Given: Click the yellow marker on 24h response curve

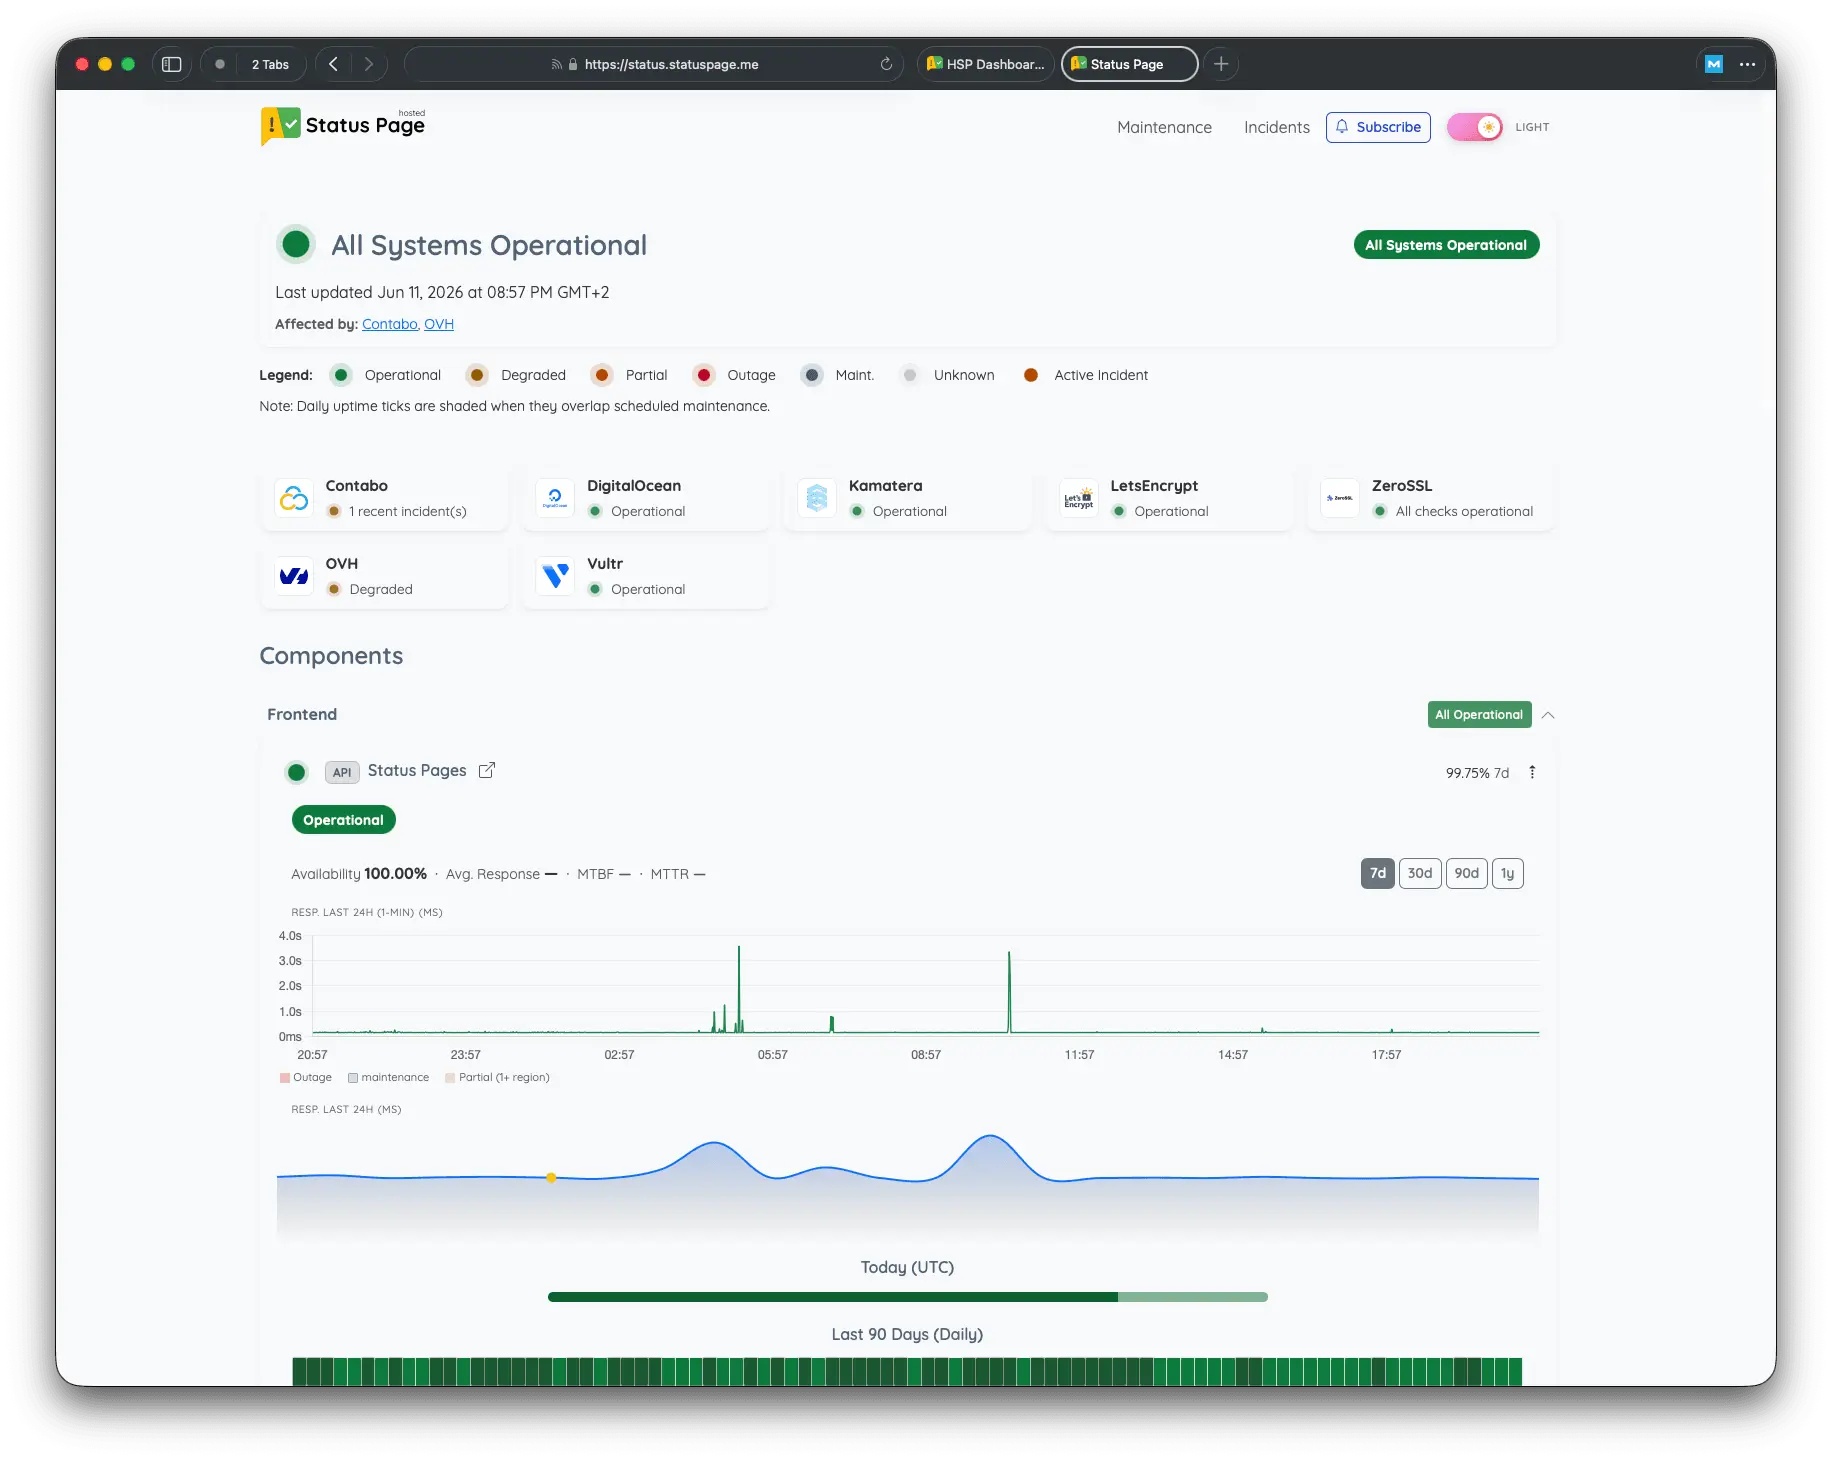Looking at the screenshot, I should click(551, 1178).
